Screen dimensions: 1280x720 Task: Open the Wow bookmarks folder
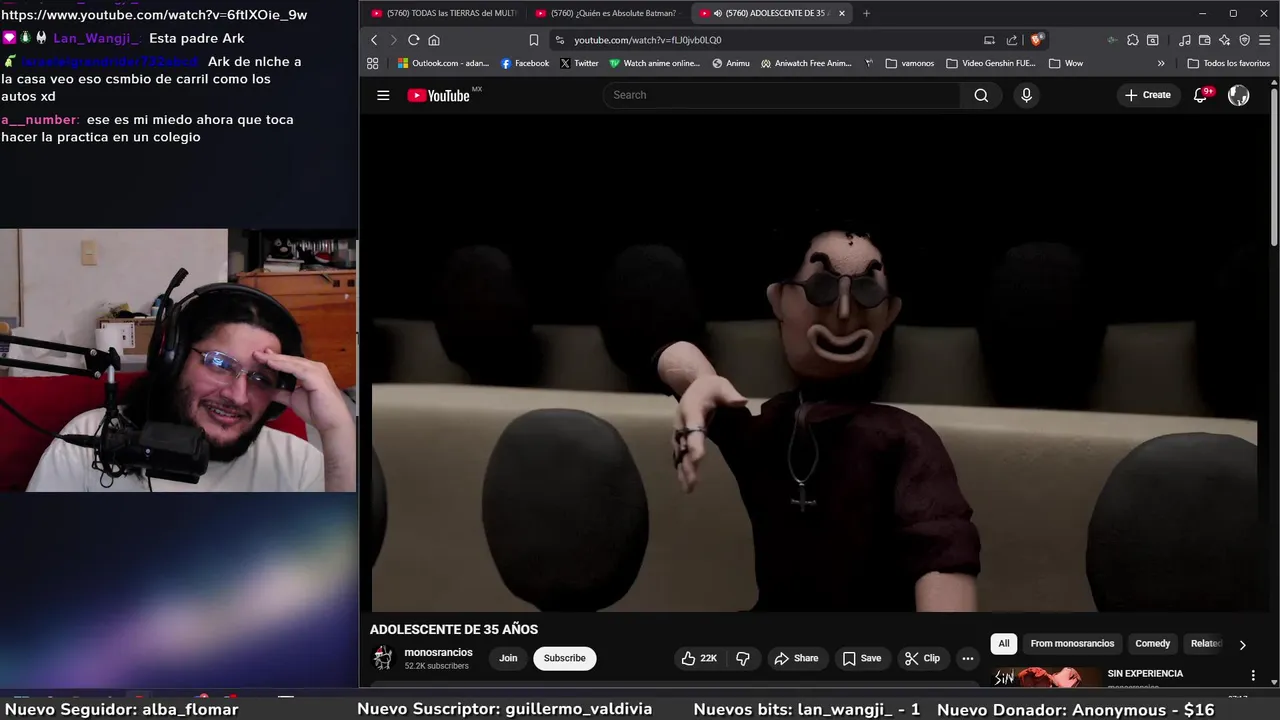coord(1066,63)
